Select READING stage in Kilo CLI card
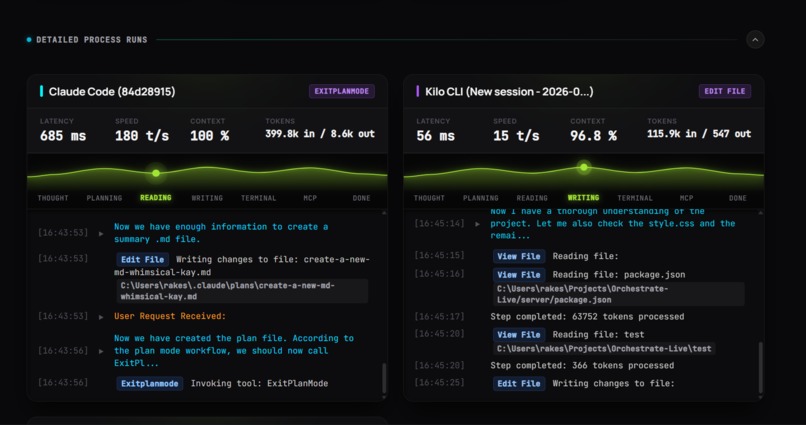This screenshot has height=425, width=806. tap(532, 198)
